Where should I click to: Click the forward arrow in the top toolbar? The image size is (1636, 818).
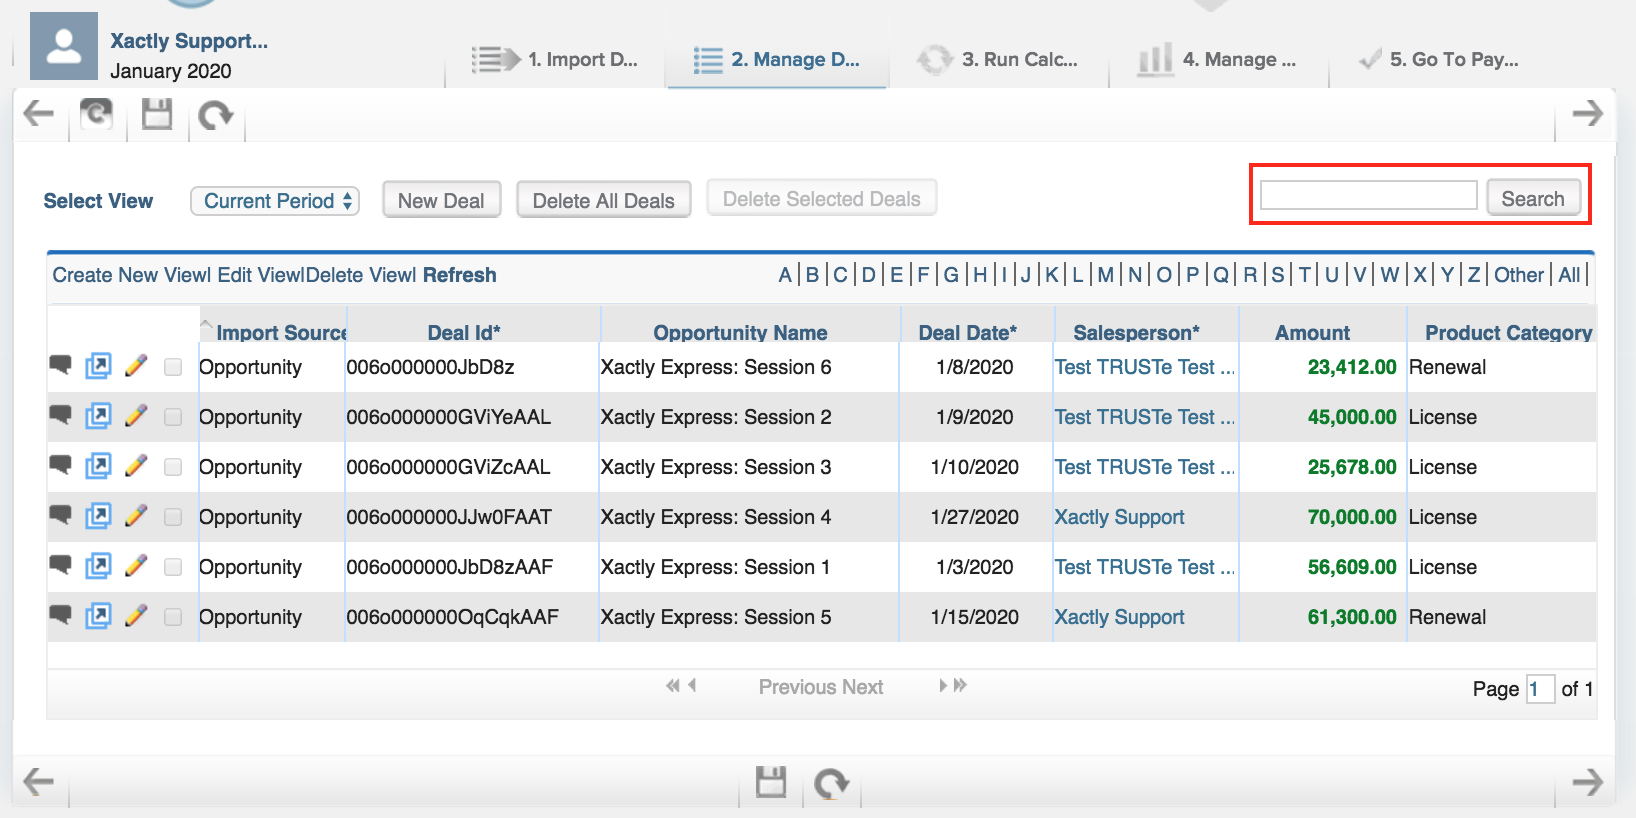[x=1587, y=113]
